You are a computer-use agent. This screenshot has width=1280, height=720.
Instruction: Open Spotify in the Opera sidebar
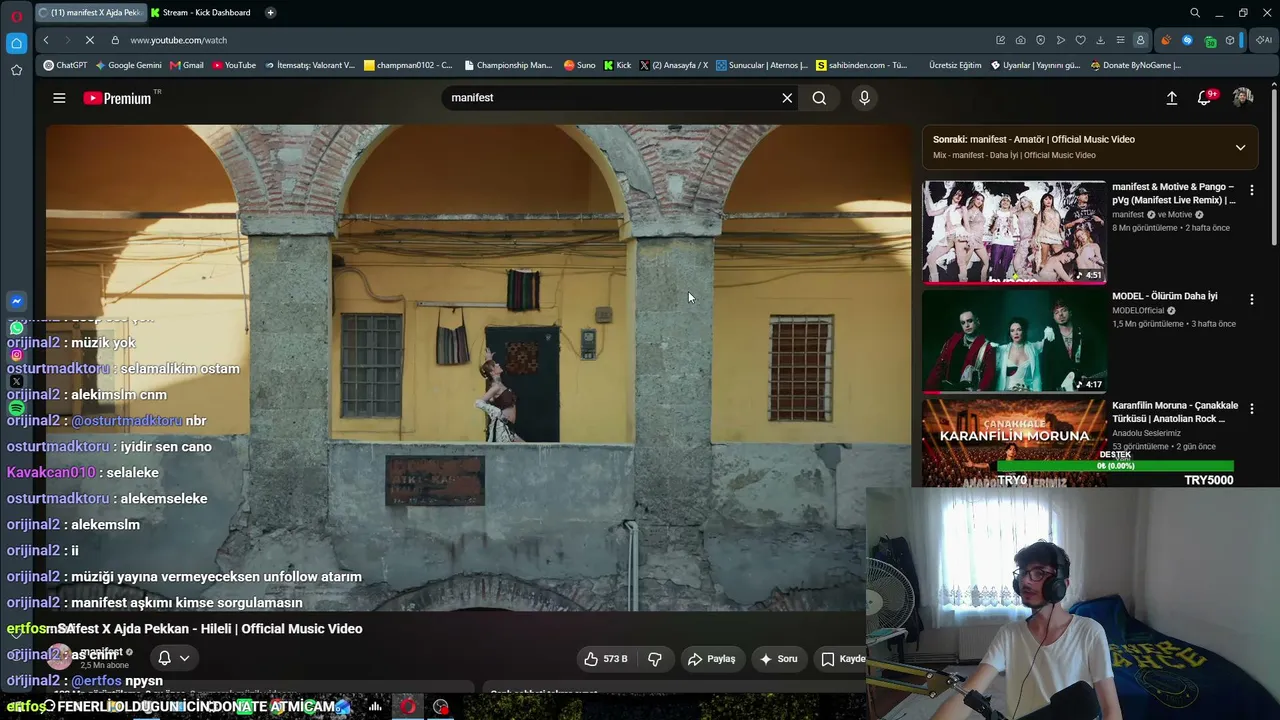16,408
